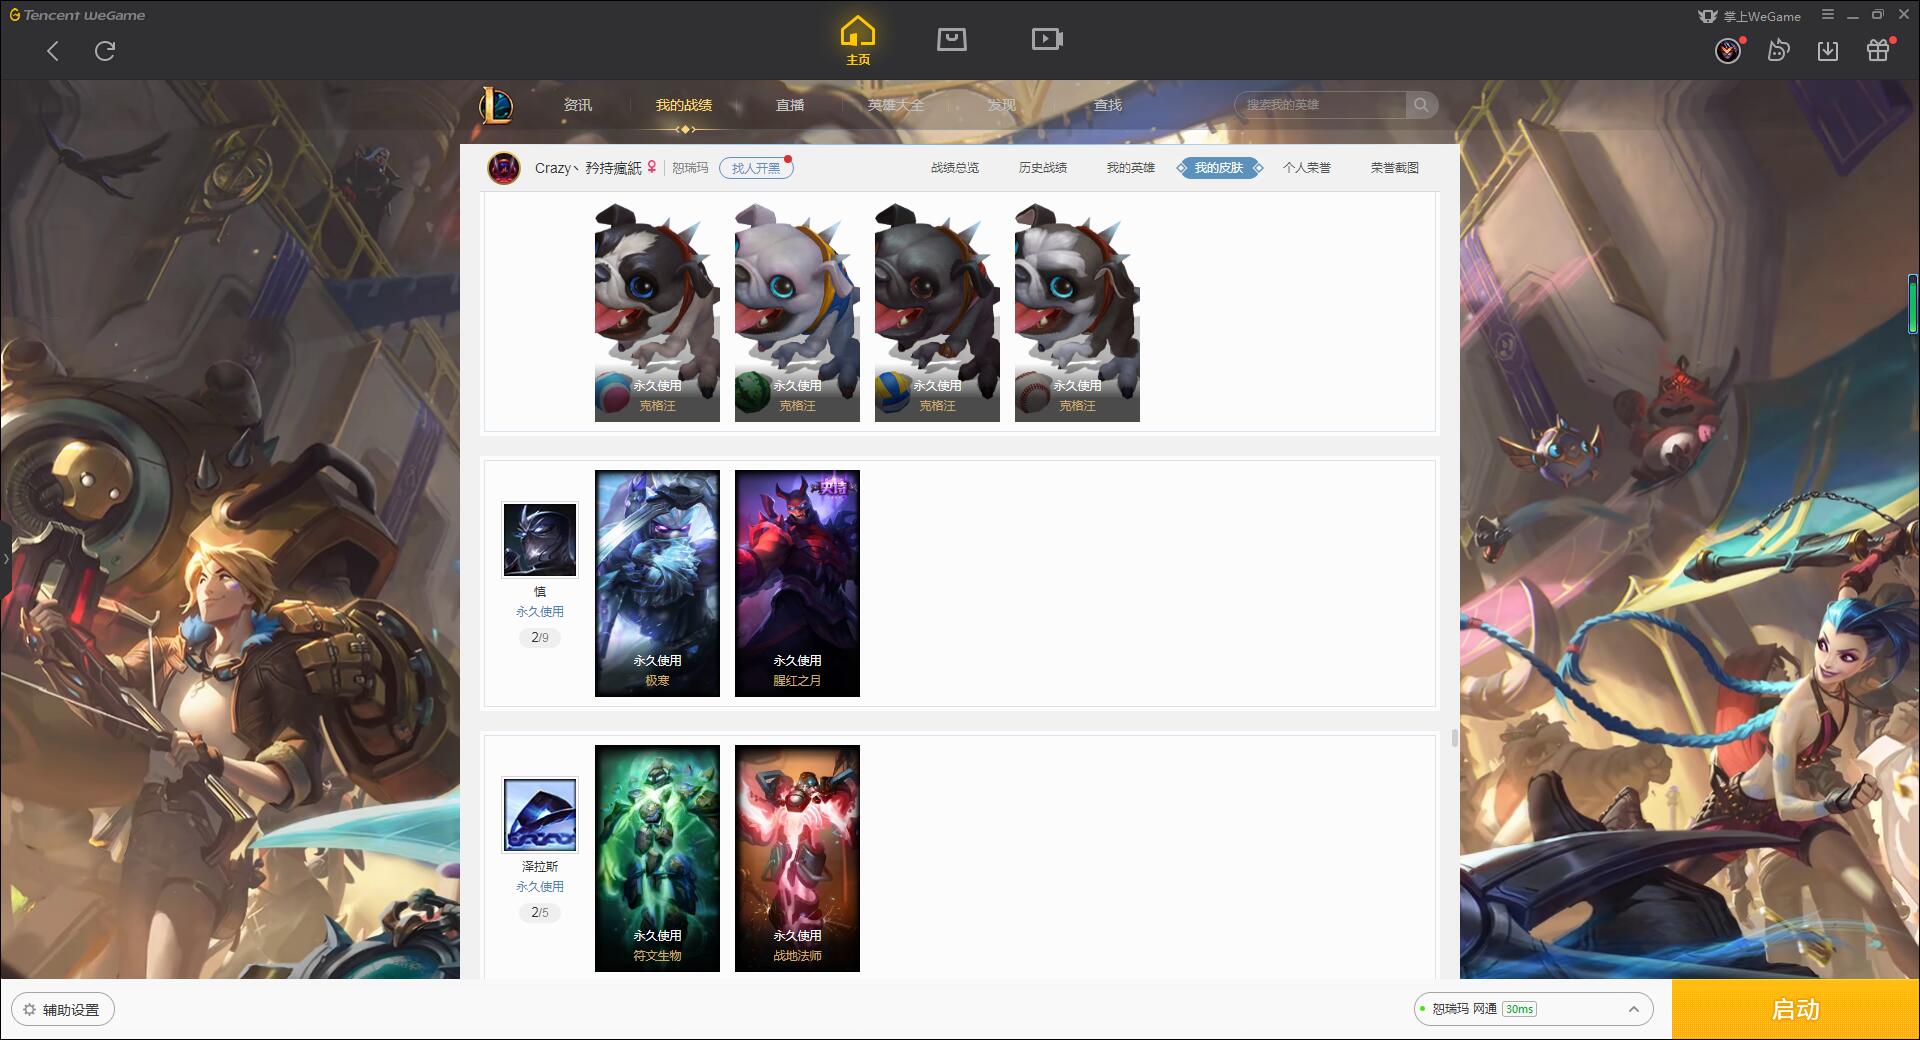Viewport: 1920px width, 1040px height.
Task: Click 永久使用 under the 慎 portrait
Action: pos(540,611)
